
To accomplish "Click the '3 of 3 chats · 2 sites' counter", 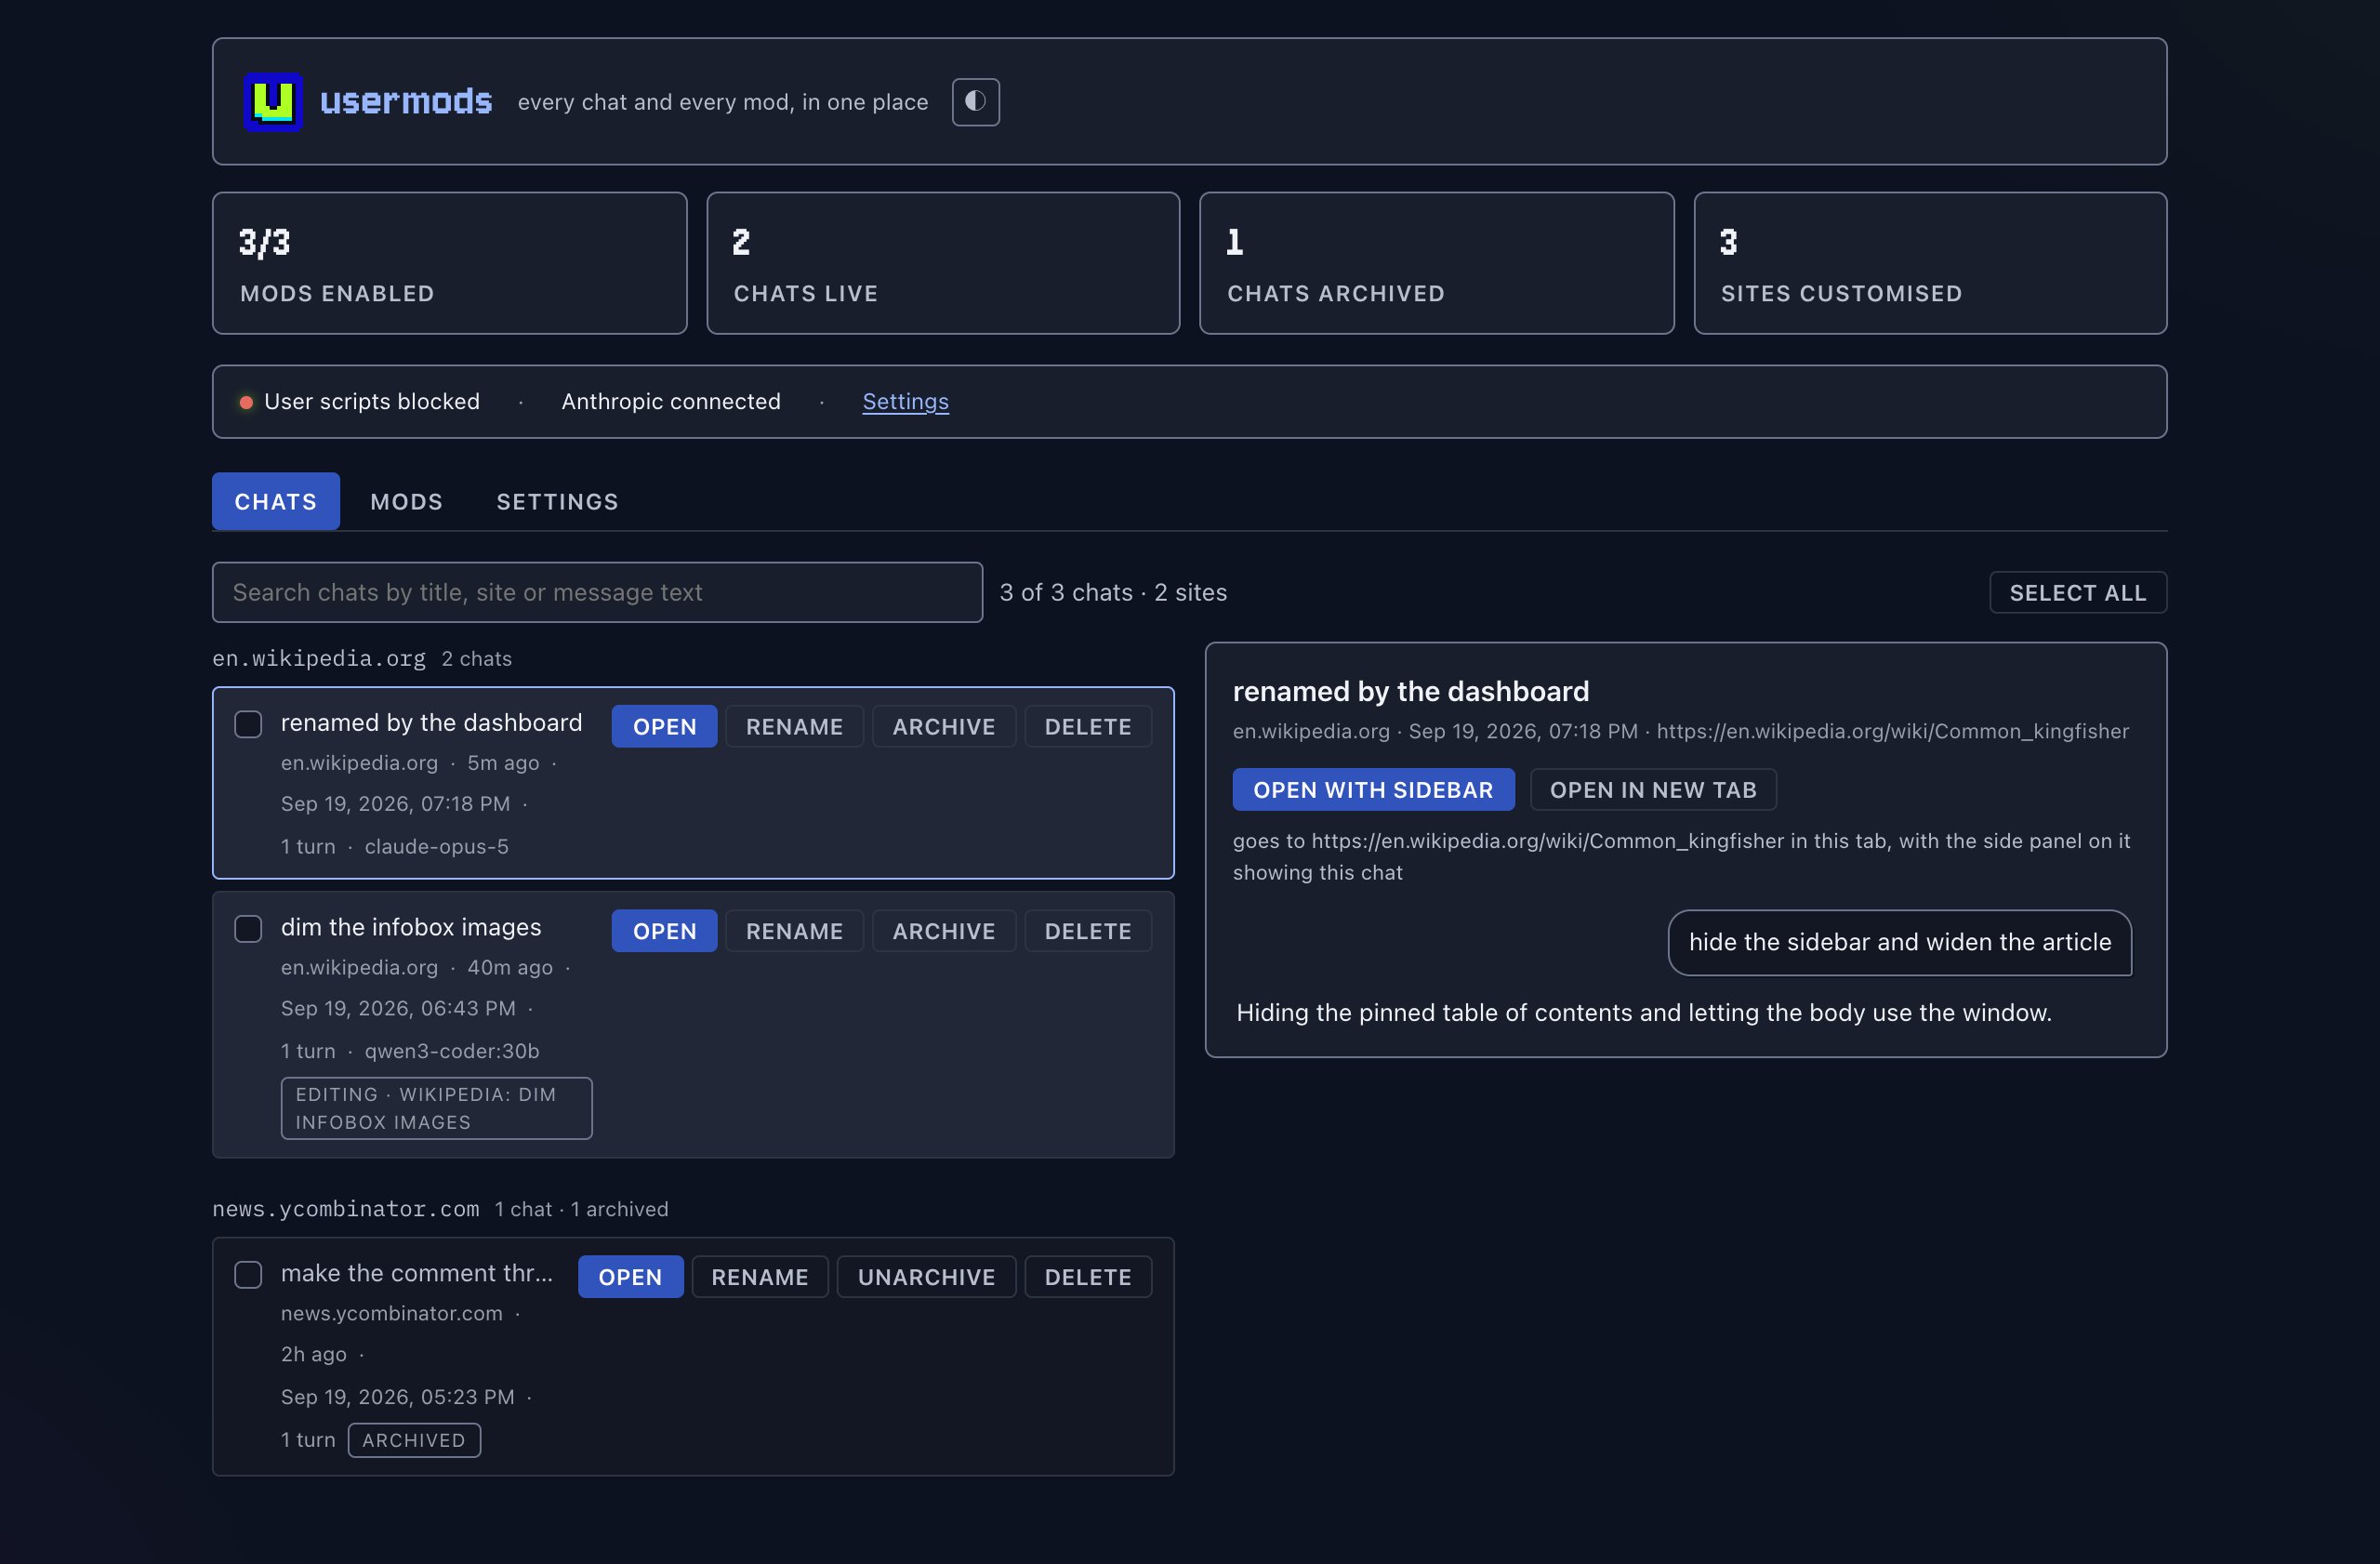I will pyautogui.click(x=1113, y=592).
